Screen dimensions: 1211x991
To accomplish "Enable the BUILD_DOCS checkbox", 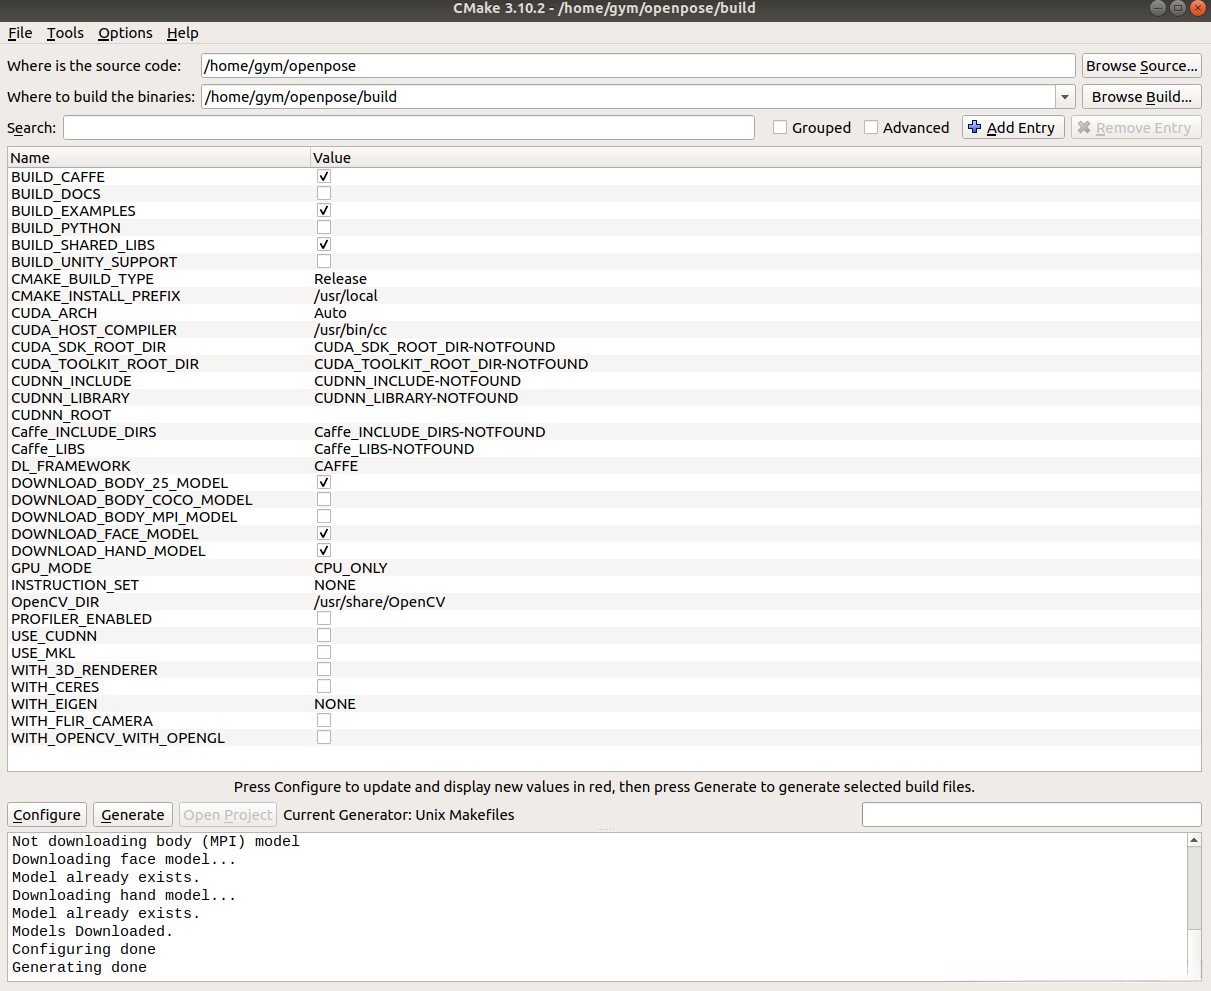I will click(324, 194).
